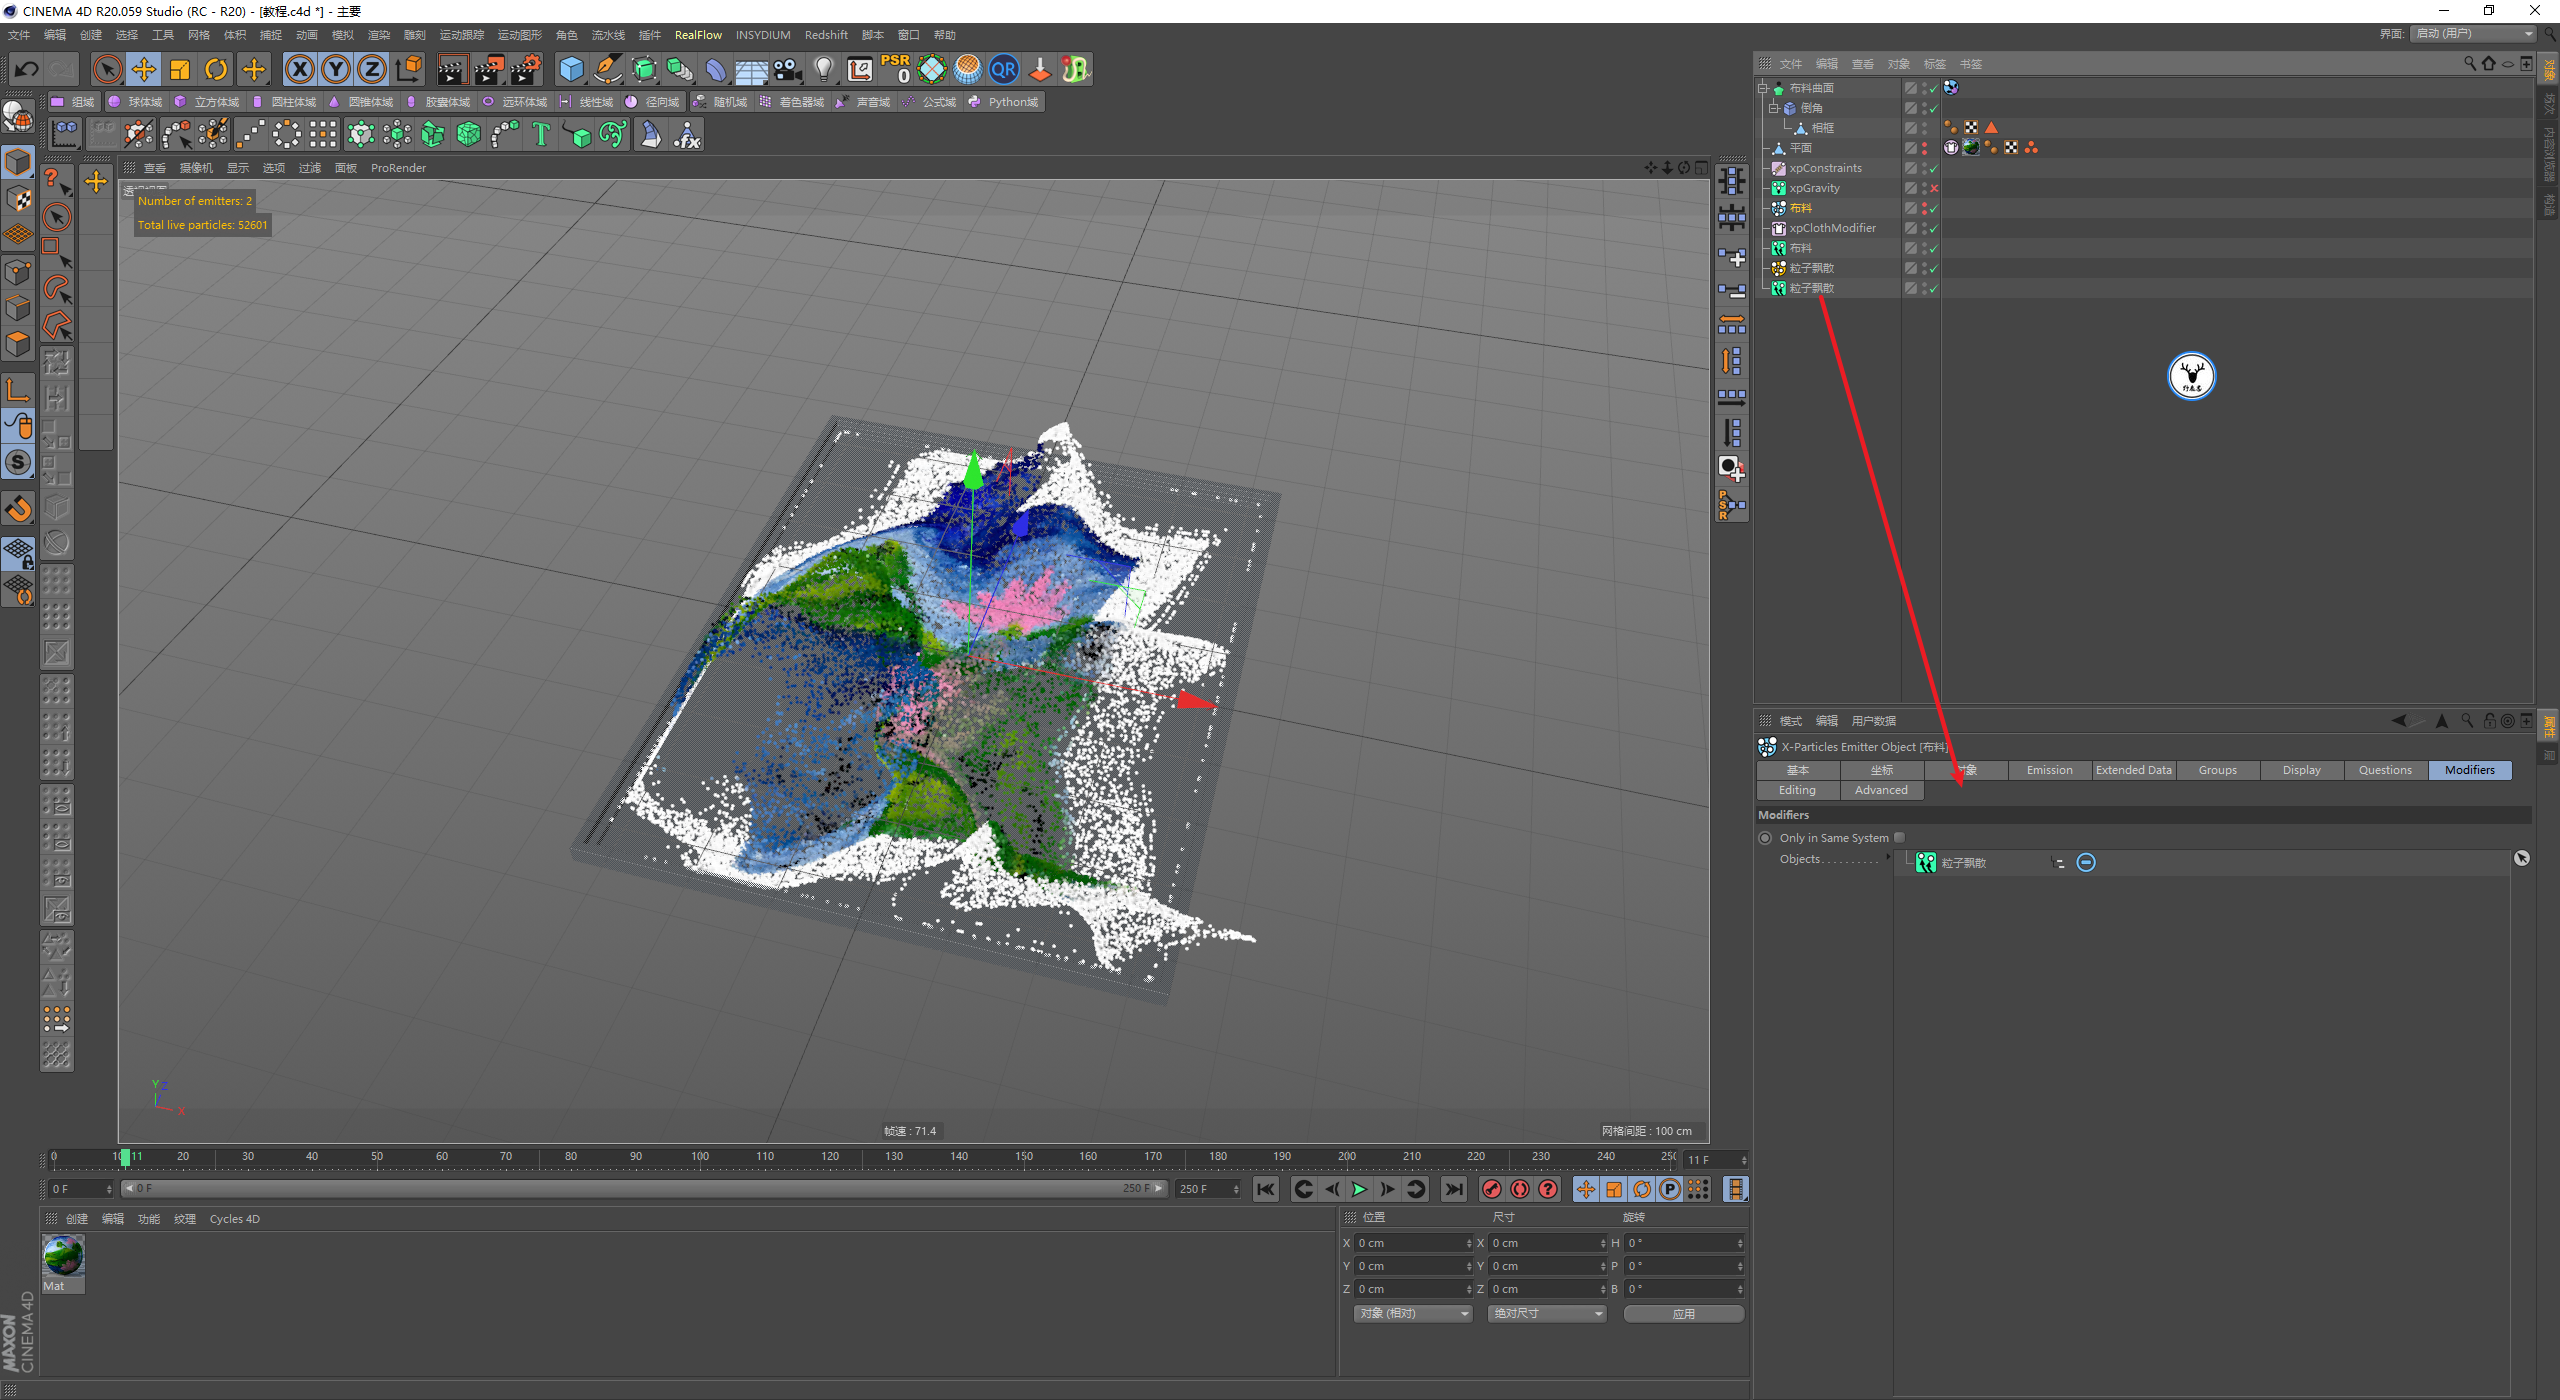This screenshot has width=2560, height=1400.
Task: Add a Cube primitive object
Action: pos(571,69)
